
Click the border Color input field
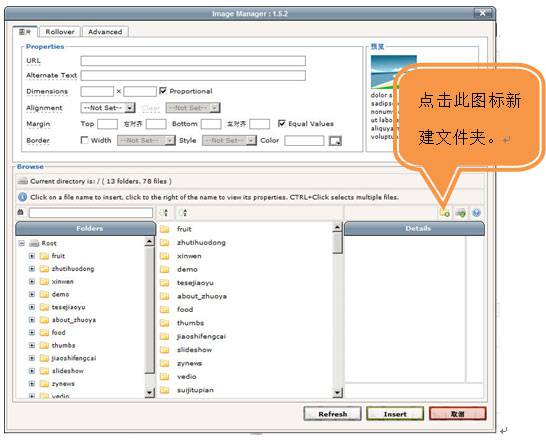pos(304,140)
